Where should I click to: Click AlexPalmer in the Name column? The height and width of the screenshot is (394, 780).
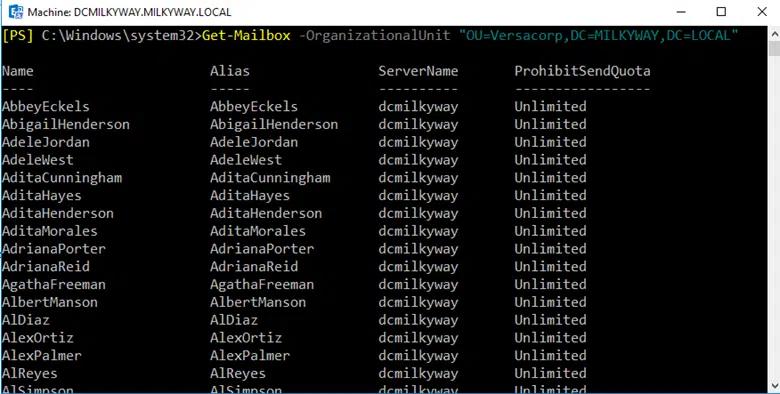(x=42, y=356)
